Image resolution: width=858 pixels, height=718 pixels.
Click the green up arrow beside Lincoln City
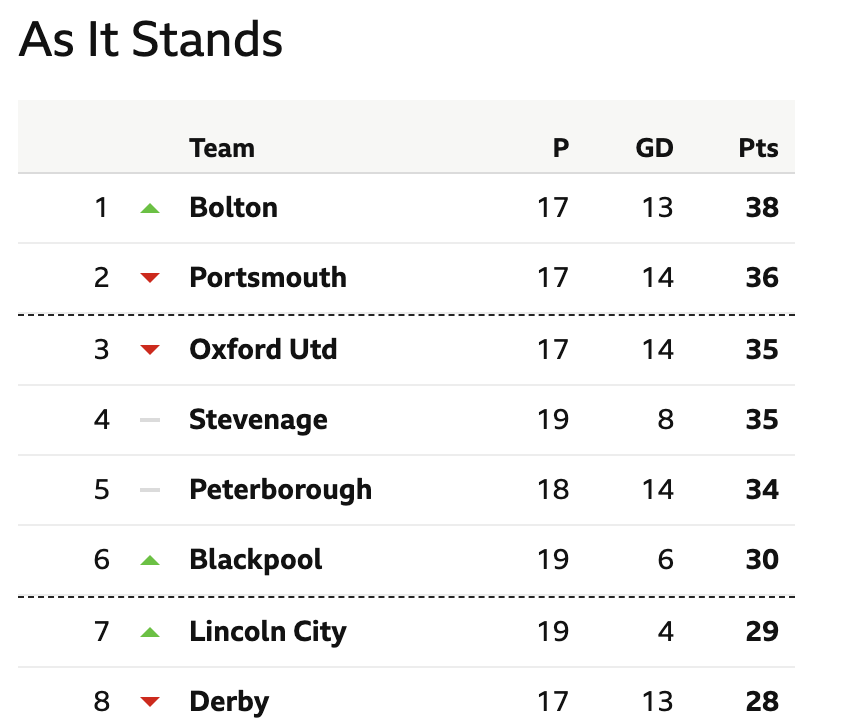(150, 633)
